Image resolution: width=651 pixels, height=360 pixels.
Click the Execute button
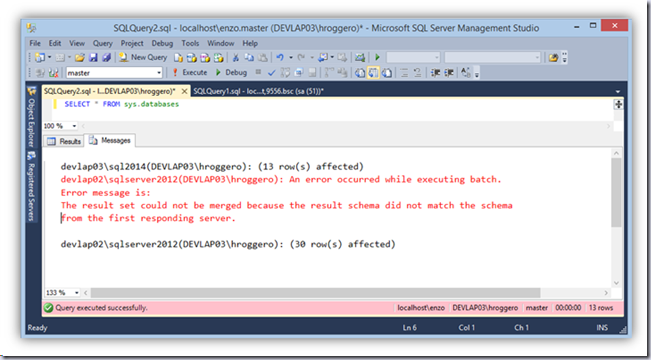[189, 72]
